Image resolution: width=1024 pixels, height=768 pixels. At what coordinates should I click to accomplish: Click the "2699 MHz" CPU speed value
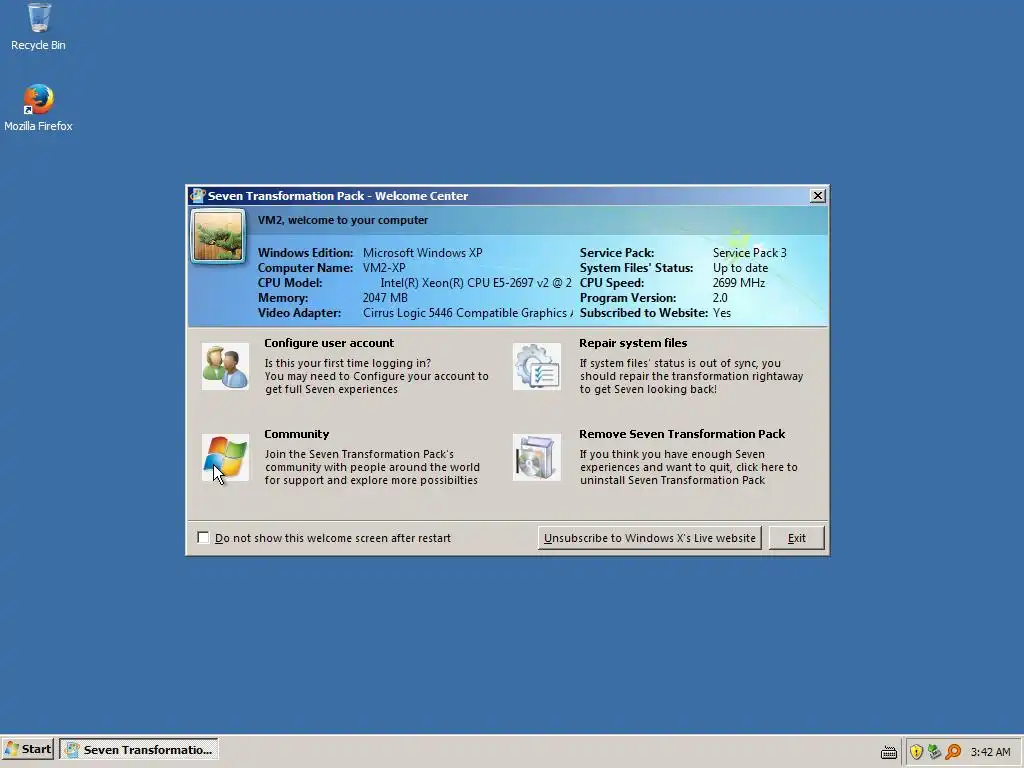pyautogui.click(x=739, y=283)
